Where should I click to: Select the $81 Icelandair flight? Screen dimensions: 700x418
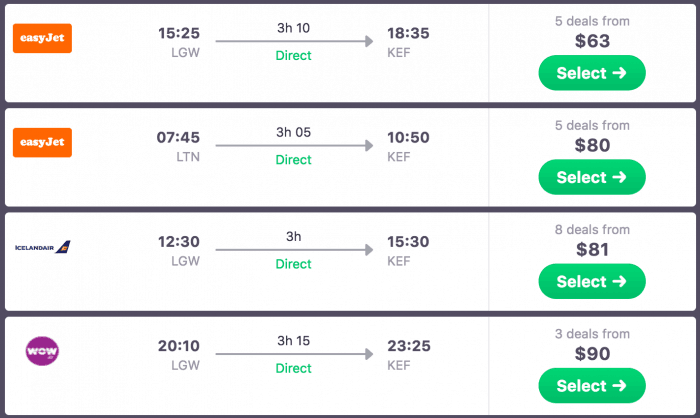(x=591, y=281)
